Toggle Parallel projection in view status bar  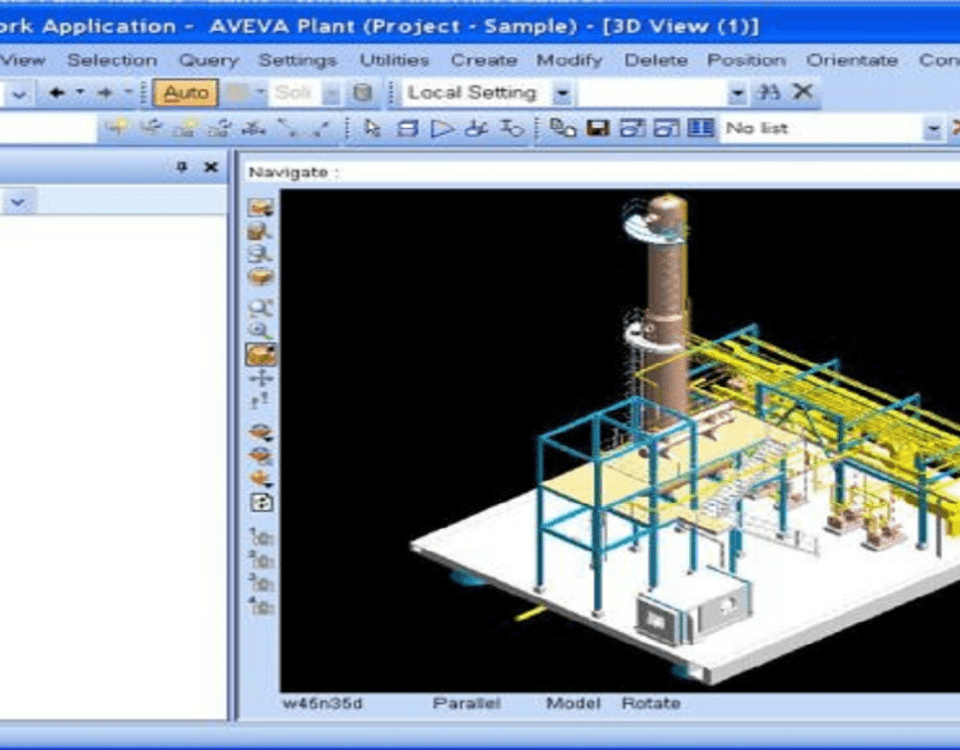pos(467,703)
